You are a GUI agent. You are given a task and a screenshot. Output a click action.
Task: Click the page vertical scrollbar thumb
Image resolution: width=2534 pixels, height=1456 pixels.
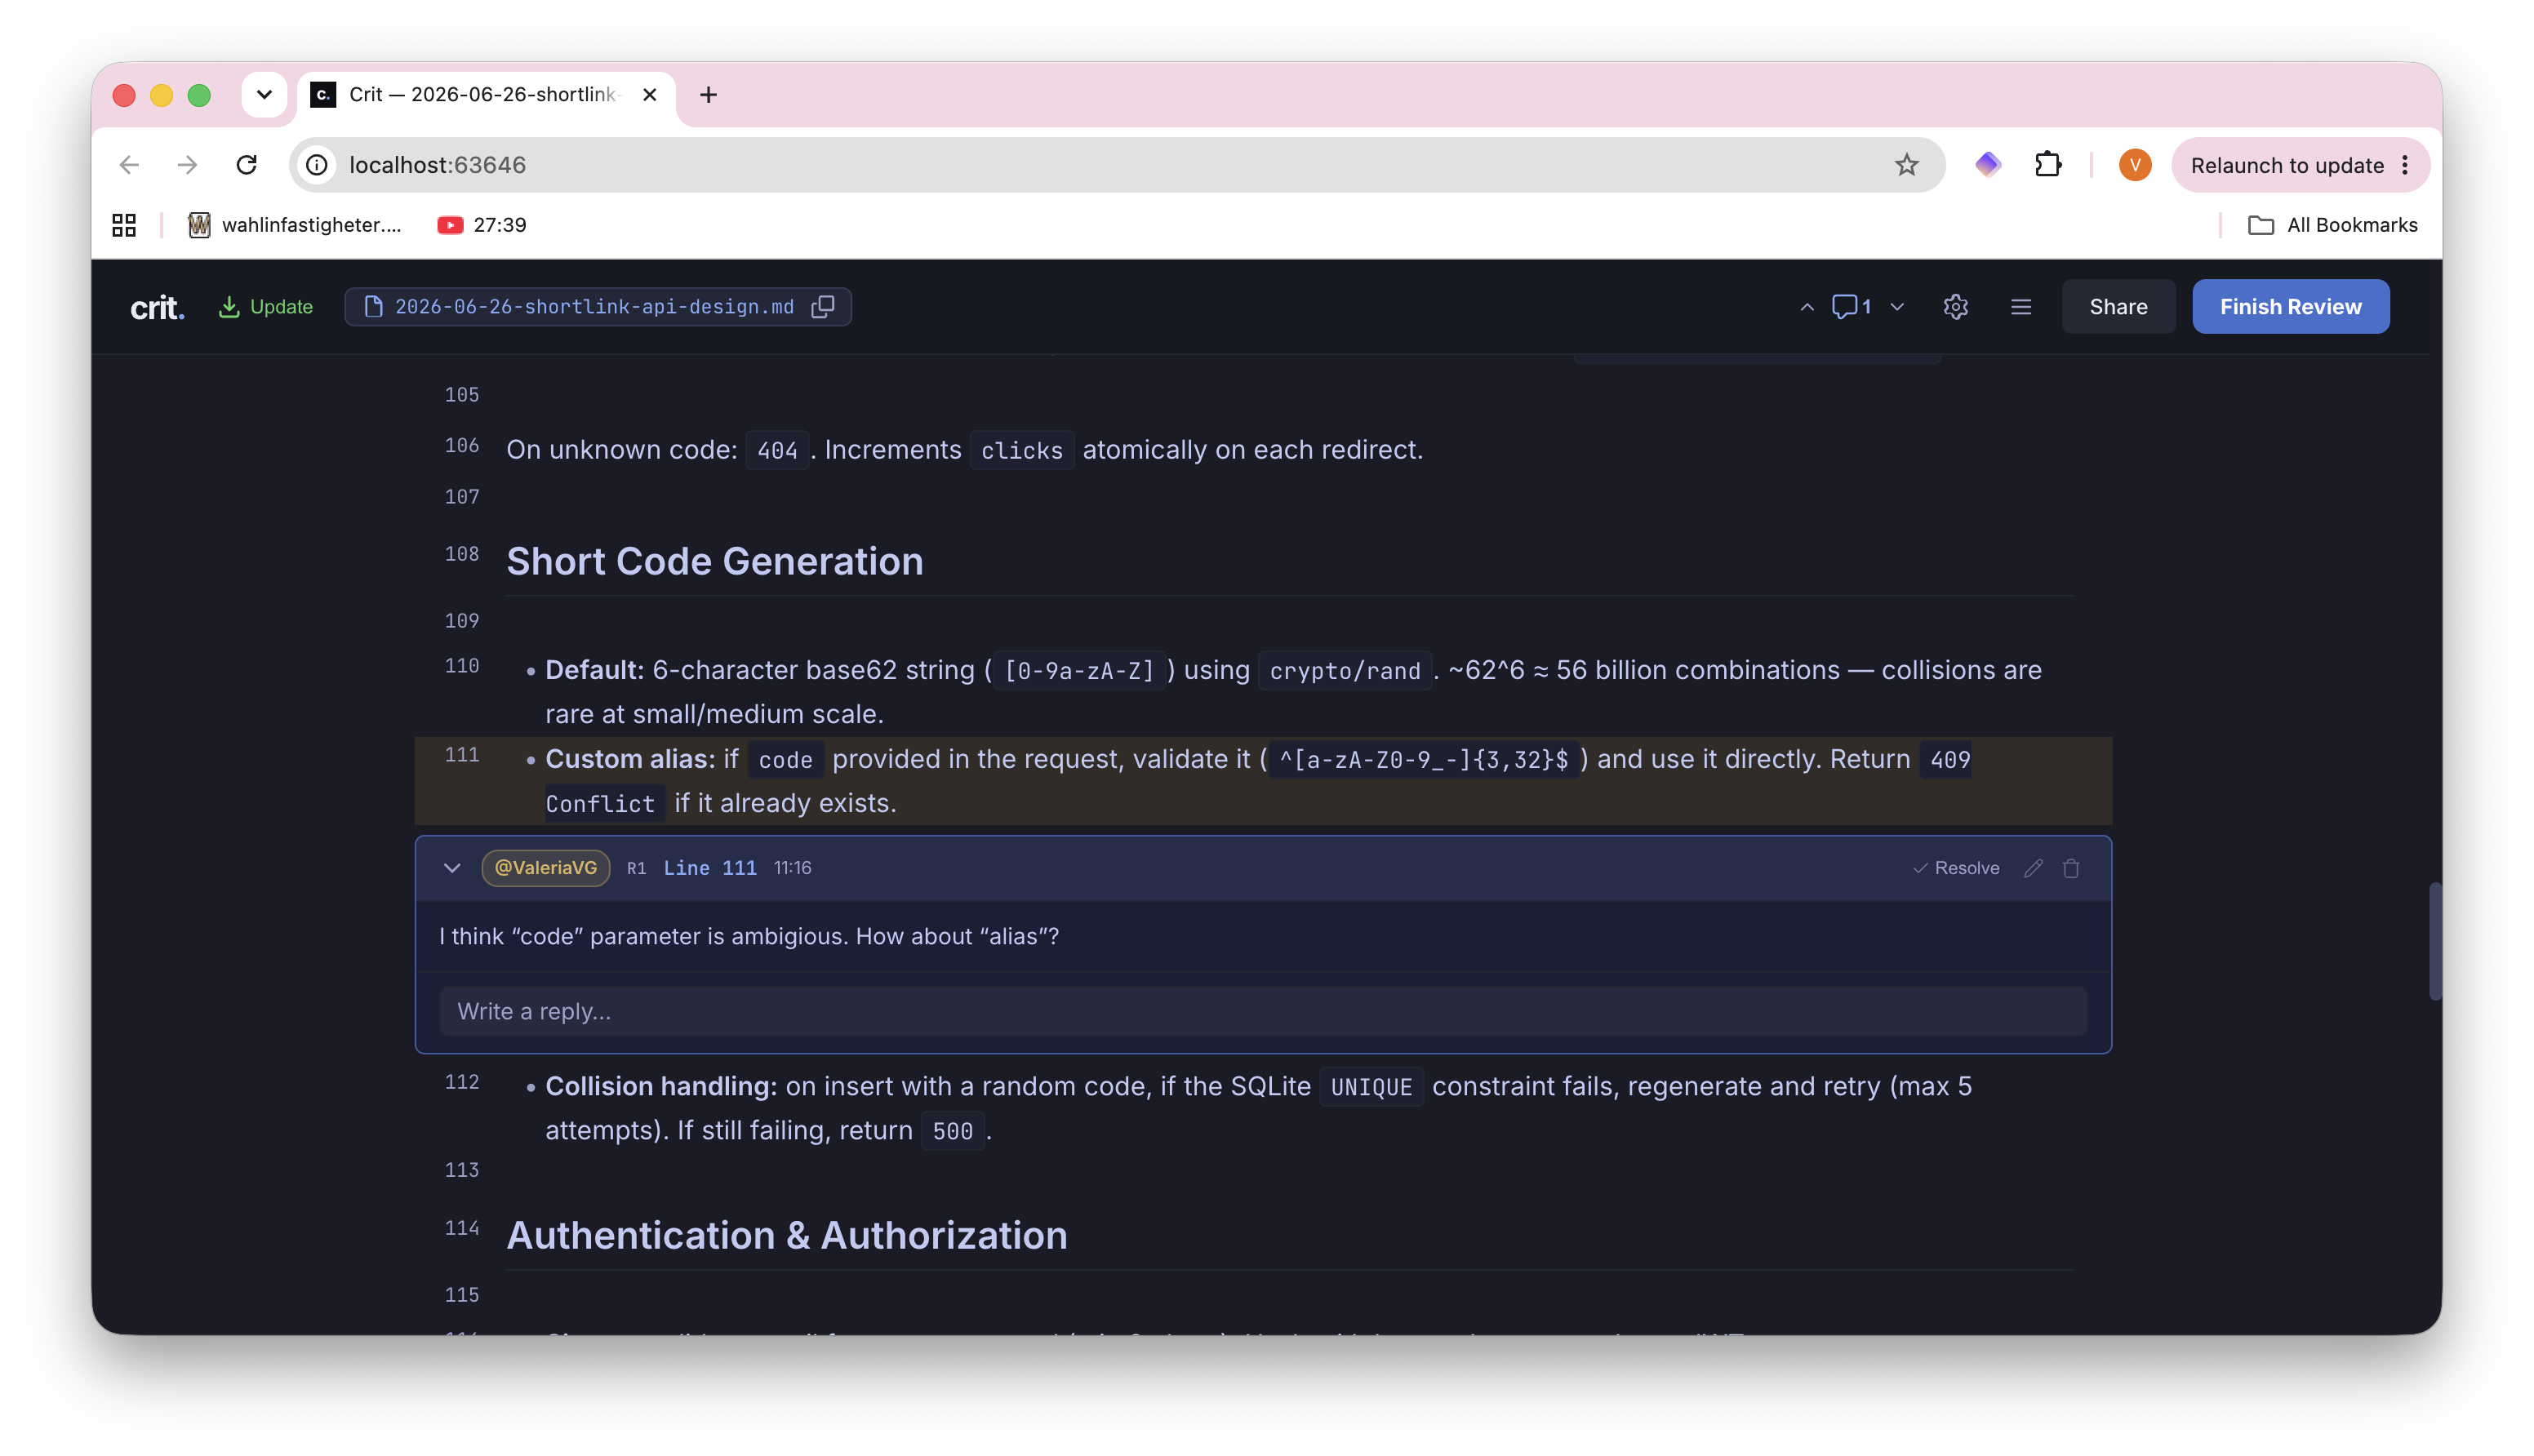(x=2434, y=940)
